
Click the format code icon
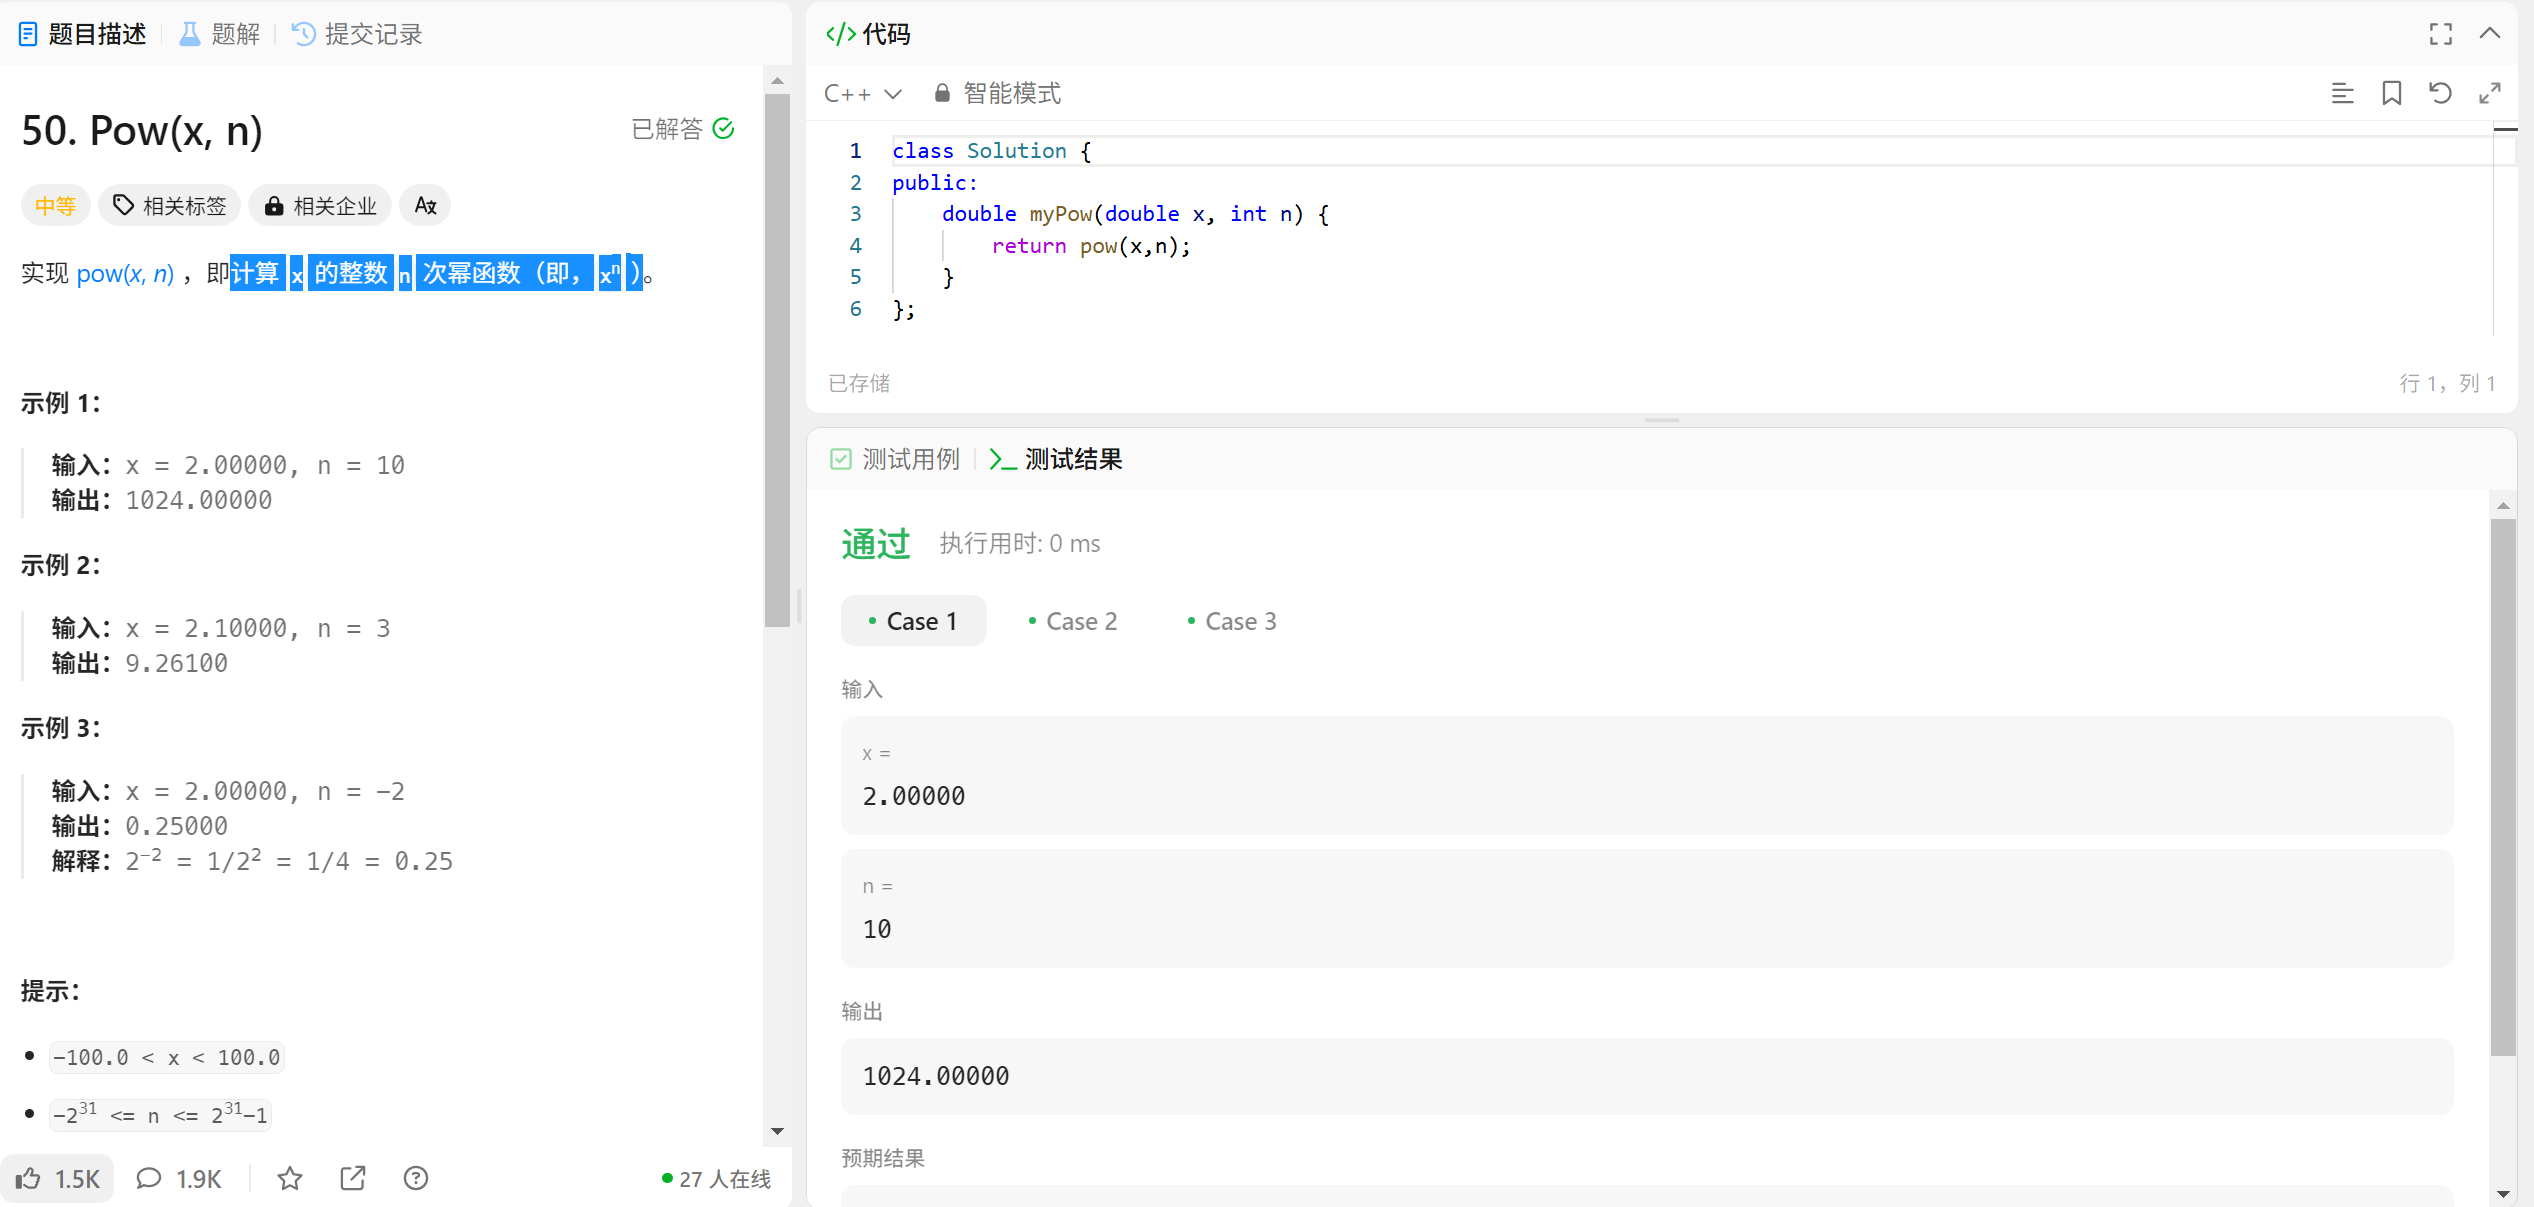coord(2342,93)
